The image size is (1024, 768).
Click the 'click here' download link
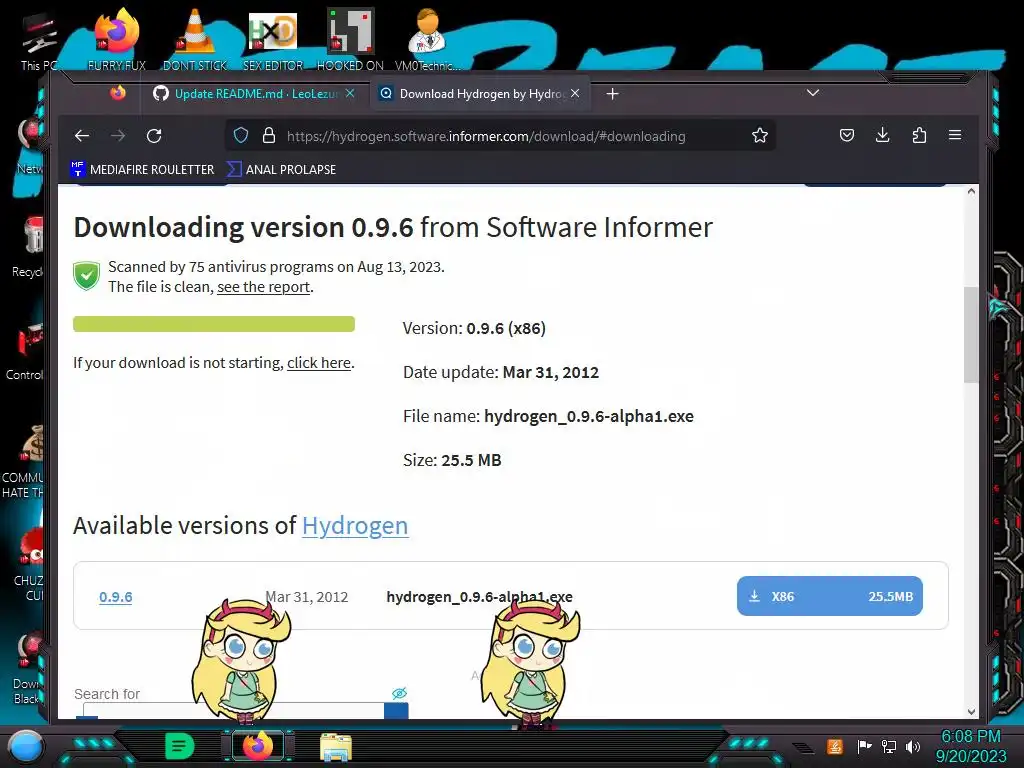click(319, 362)
